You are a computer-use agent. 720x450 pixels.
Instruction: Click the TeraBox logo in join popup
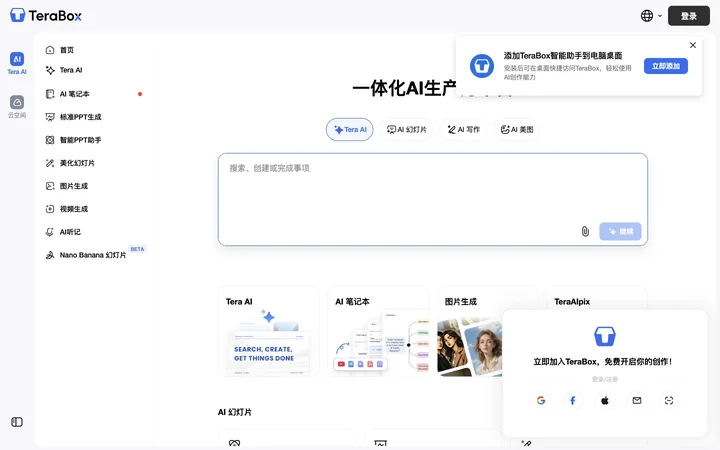[x=605, y=336]
